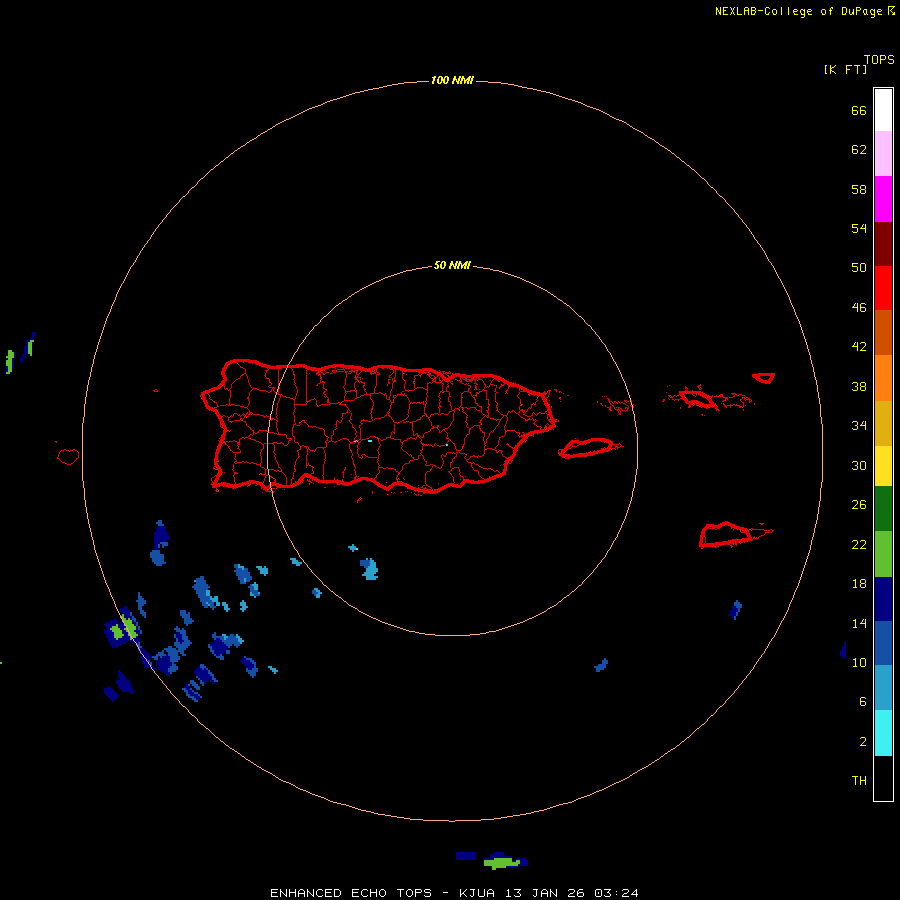Click the medium blue legend swatch near 10
This screenshot has width=900, height=900.
click(883, 643)
